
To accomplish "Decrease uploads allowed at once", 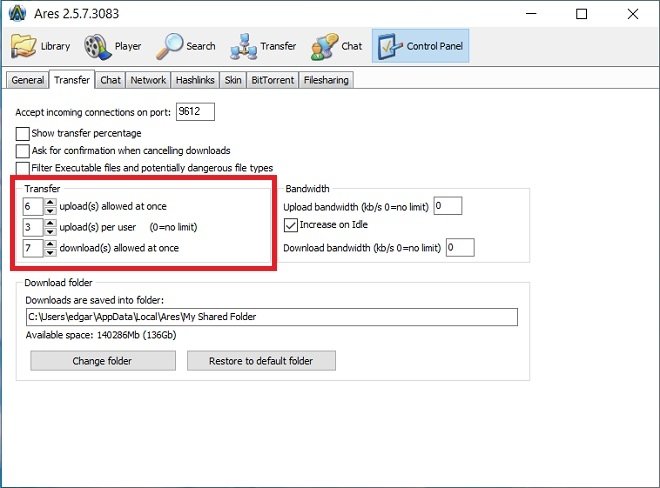I will click(50, 211).
